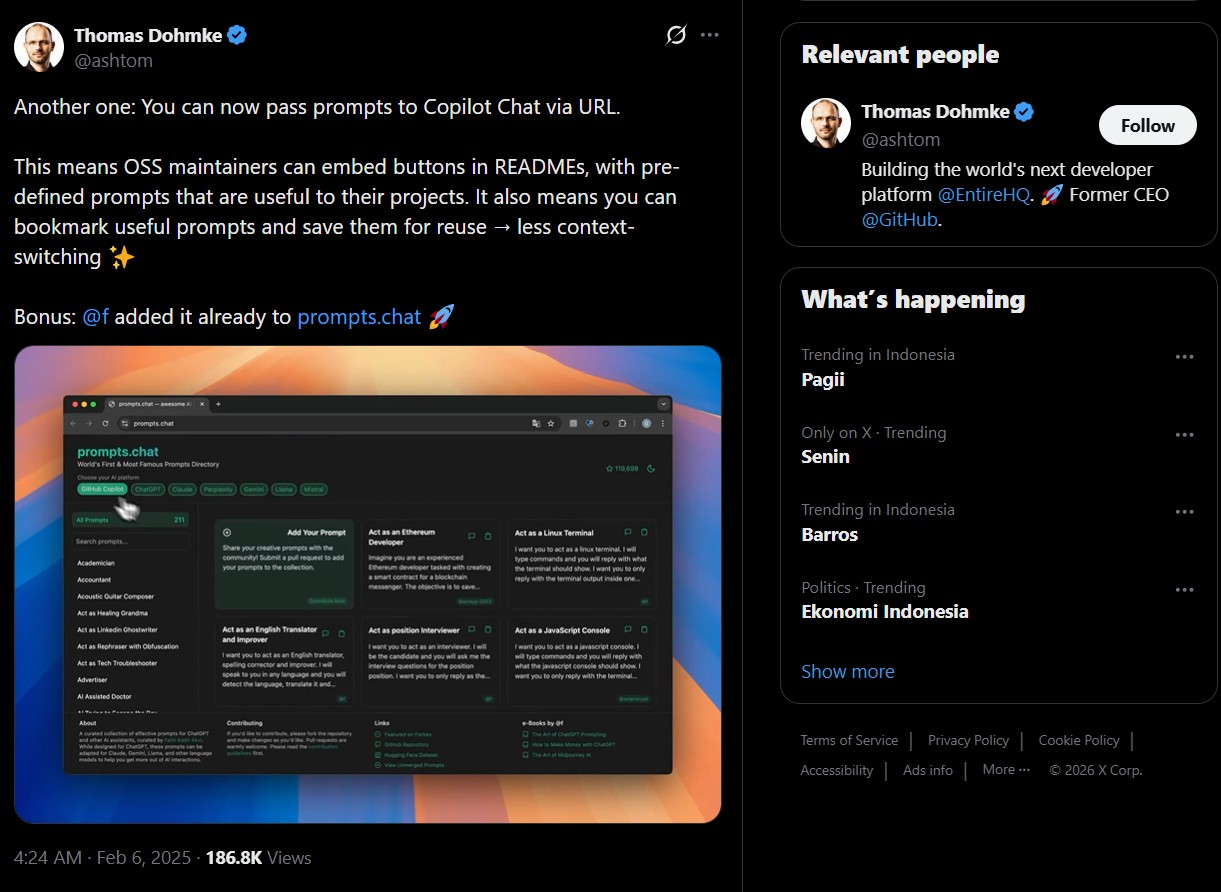Expand the footer More dropdown

[x=1006, y=769]
